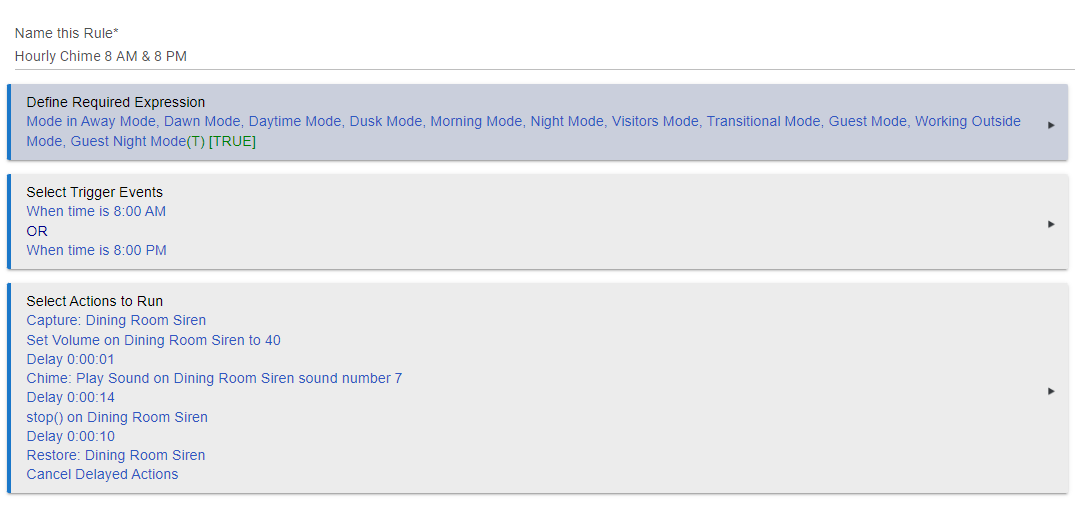Screen dimensions: 1078x514
Task: Expand the Define Required Expression arrow
Action: (1050, 125)
